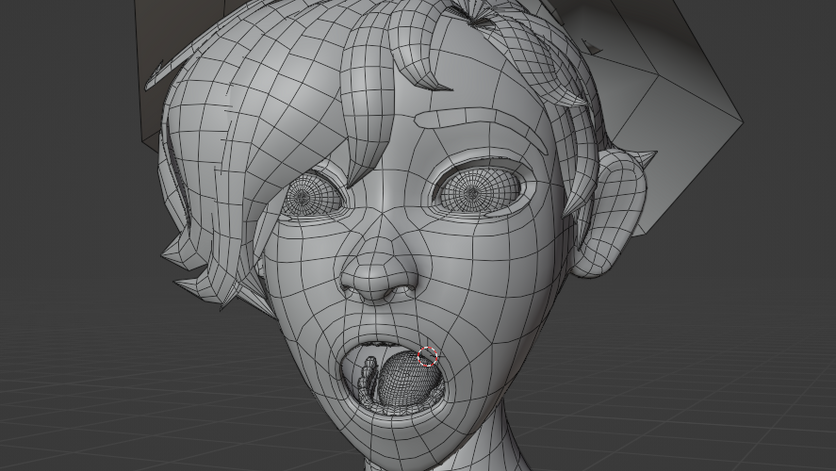Click the eyeball mesh partly covered by hair
836x471 pixels.
pyautogui.click(x=310, y=196)
